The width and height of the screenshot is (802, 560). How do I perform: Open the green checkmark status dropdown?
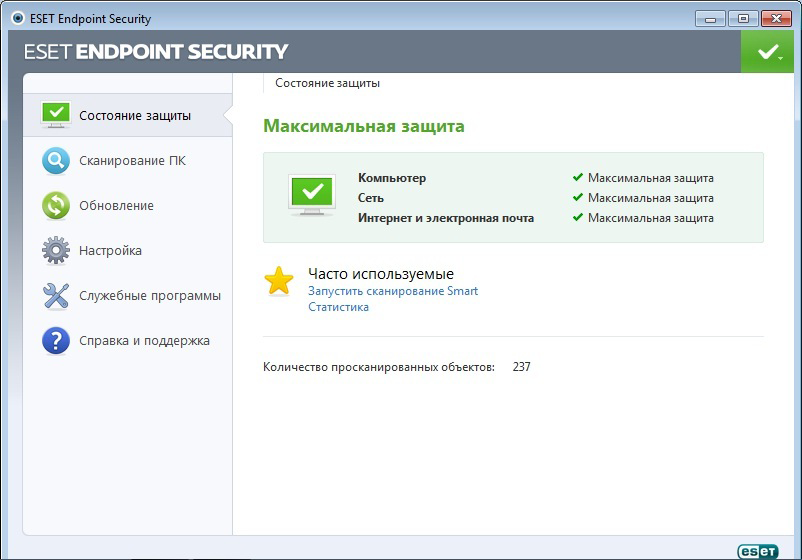(769, 52)
